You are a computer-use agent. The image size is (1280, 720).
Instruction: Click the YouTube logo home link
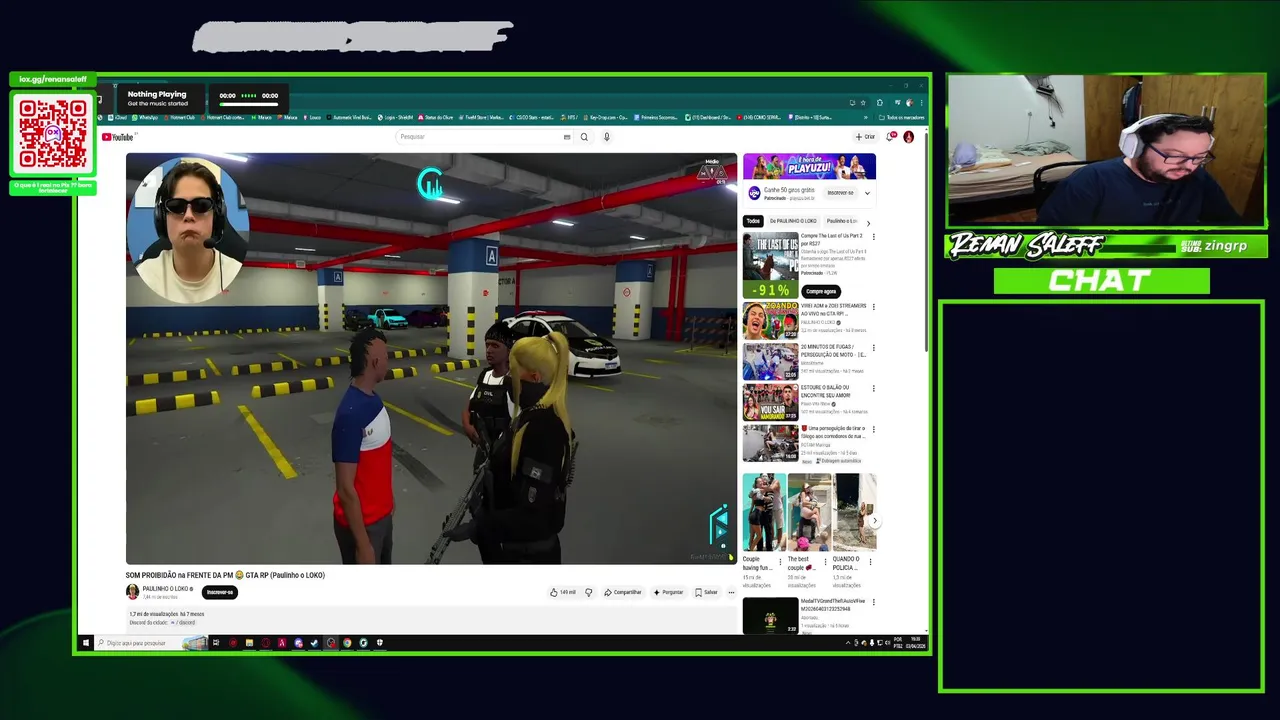[x=117, y=137]
